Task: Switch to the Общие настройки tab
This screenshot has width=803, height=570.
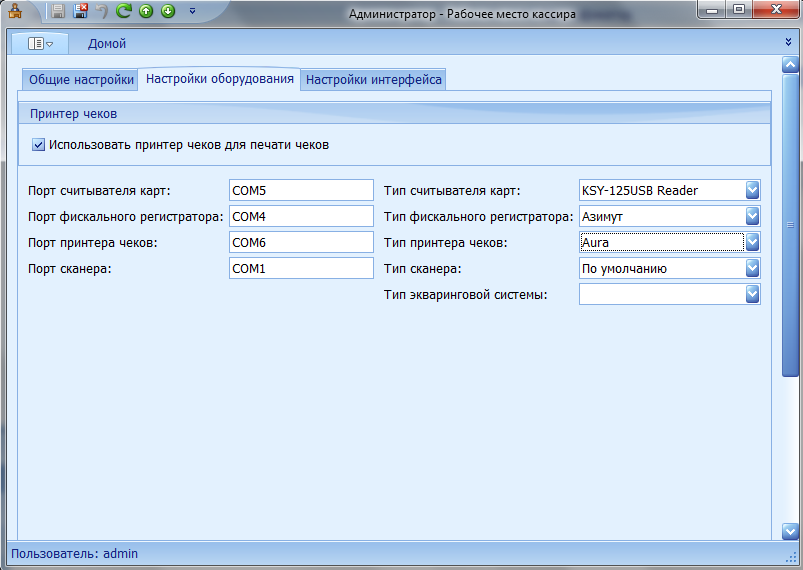Action: [81, 80]
